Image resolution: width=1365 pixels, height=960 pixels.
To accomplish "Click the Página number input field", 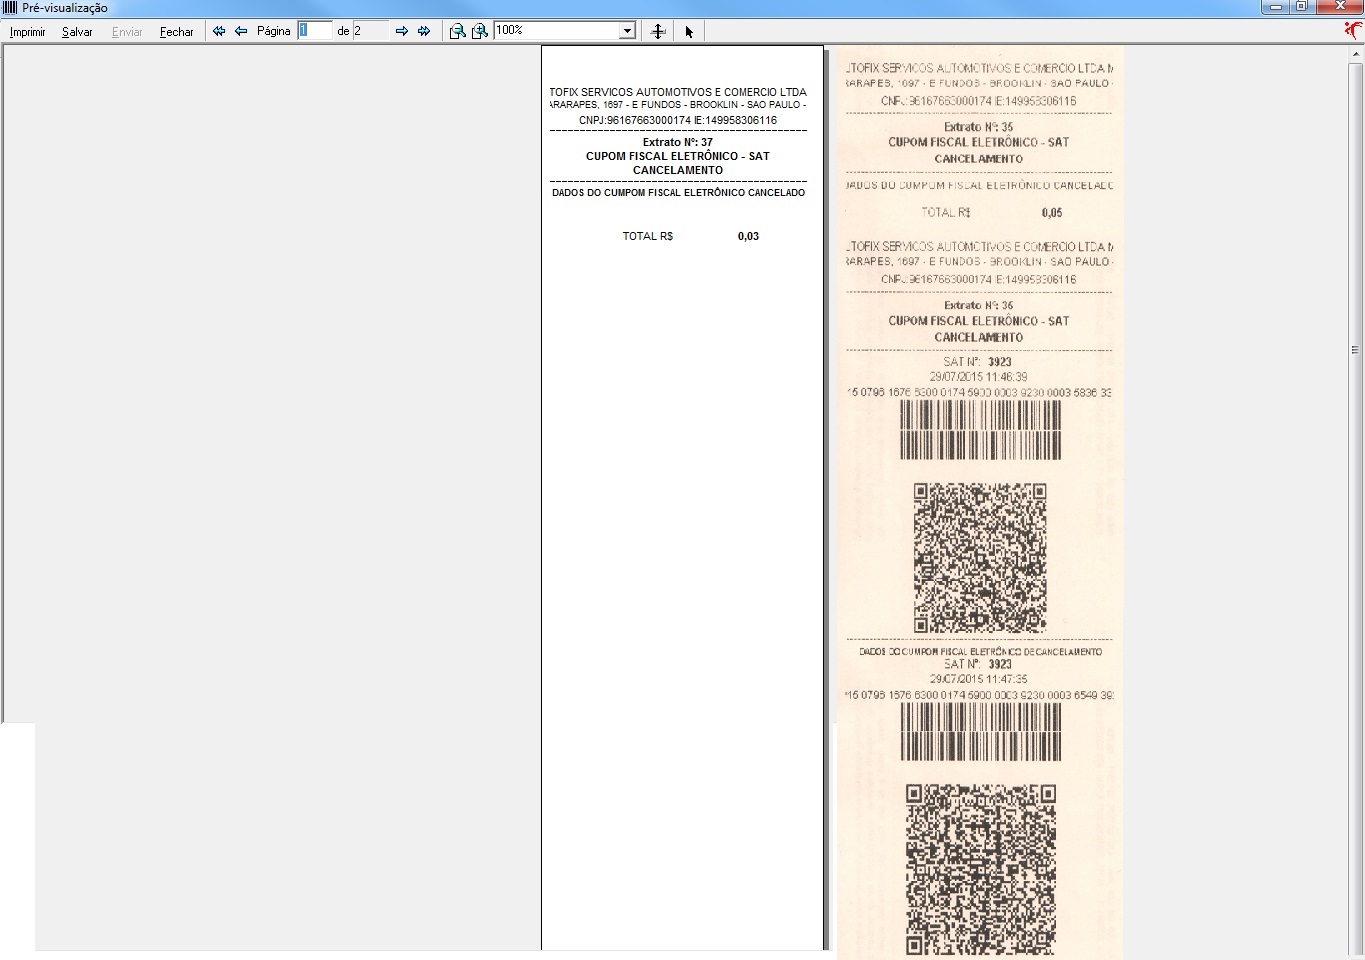I will [x=315, y=31].
